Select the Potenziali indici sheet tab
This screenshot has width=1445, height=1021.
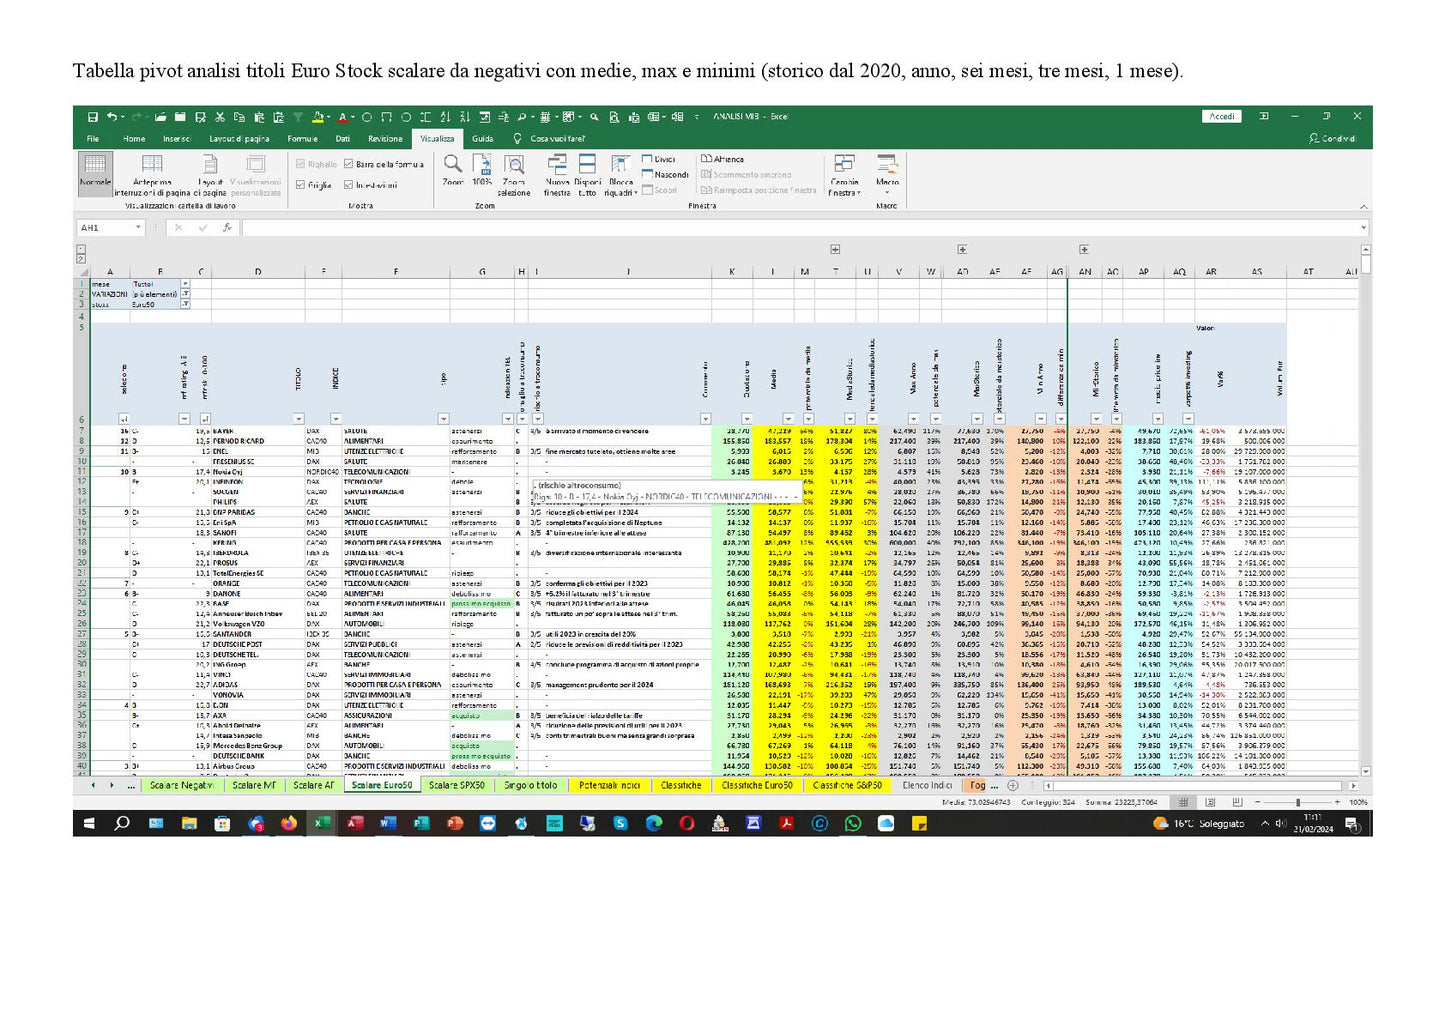609,786
